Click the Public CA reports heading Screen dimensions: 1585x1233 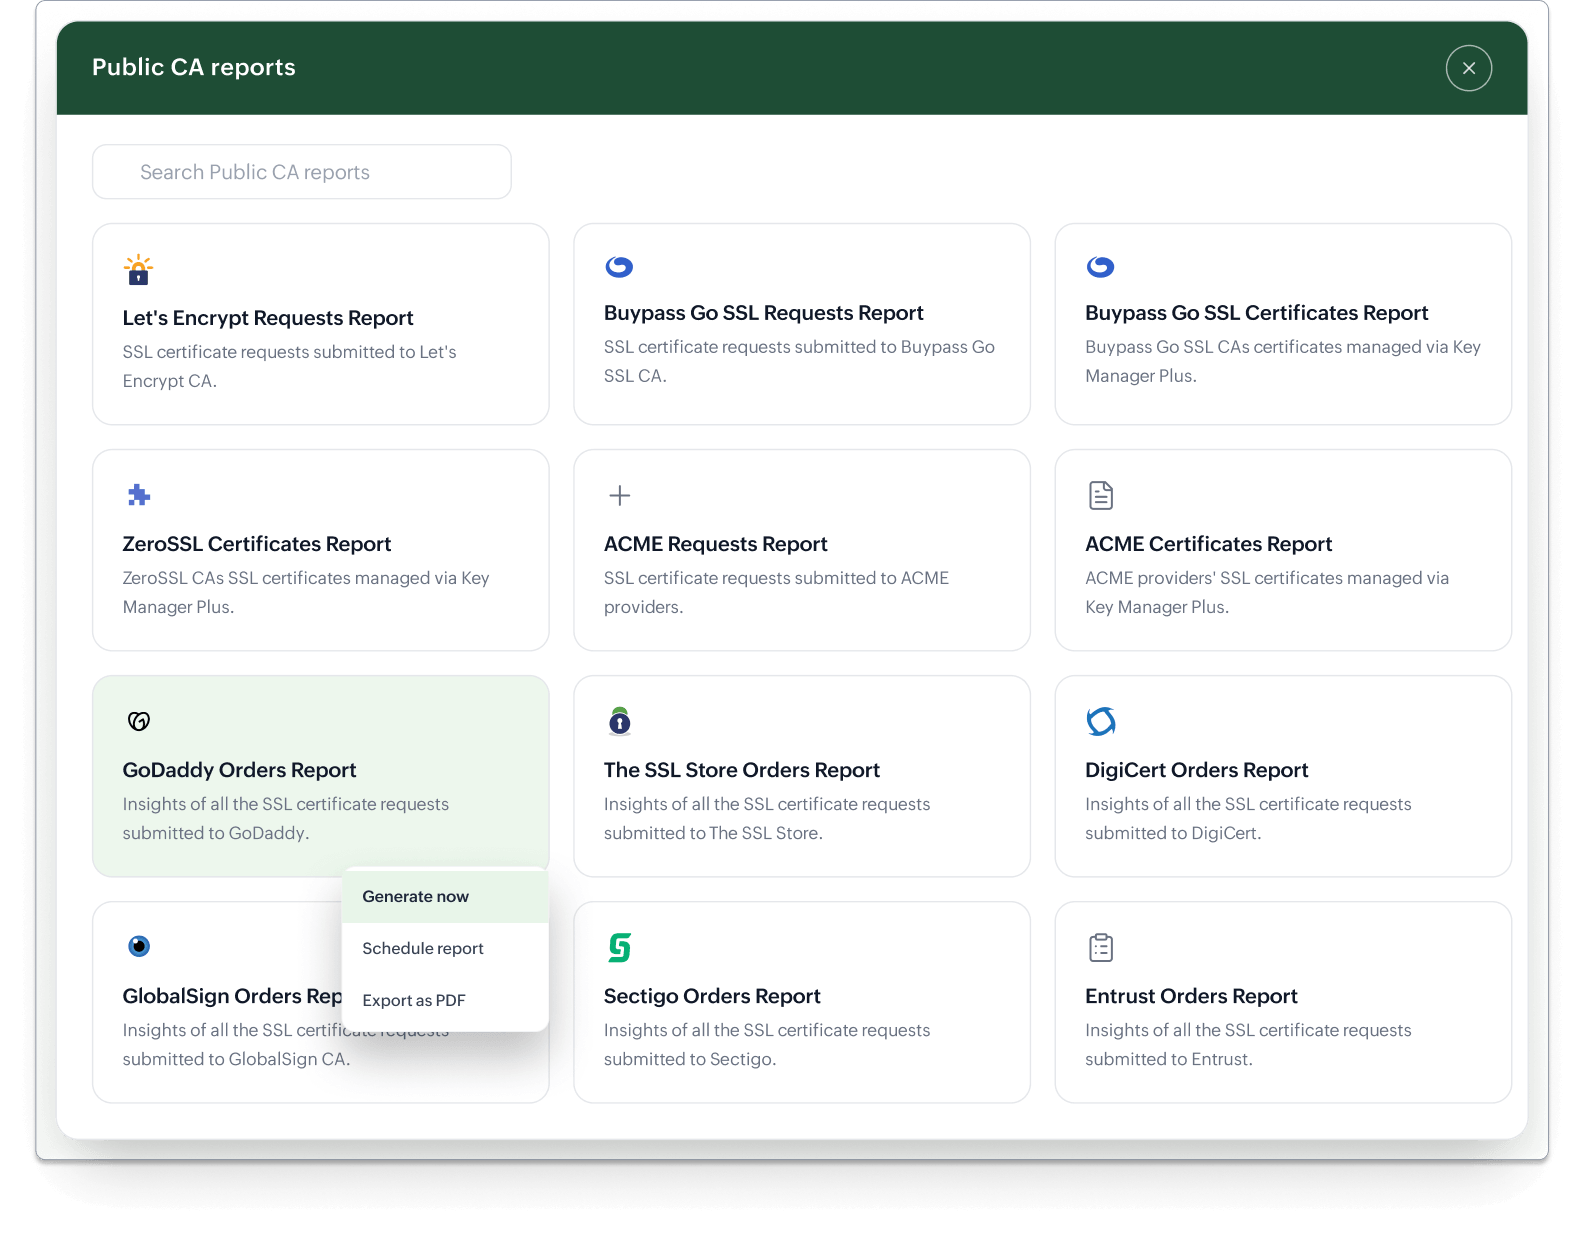point(194,67)
